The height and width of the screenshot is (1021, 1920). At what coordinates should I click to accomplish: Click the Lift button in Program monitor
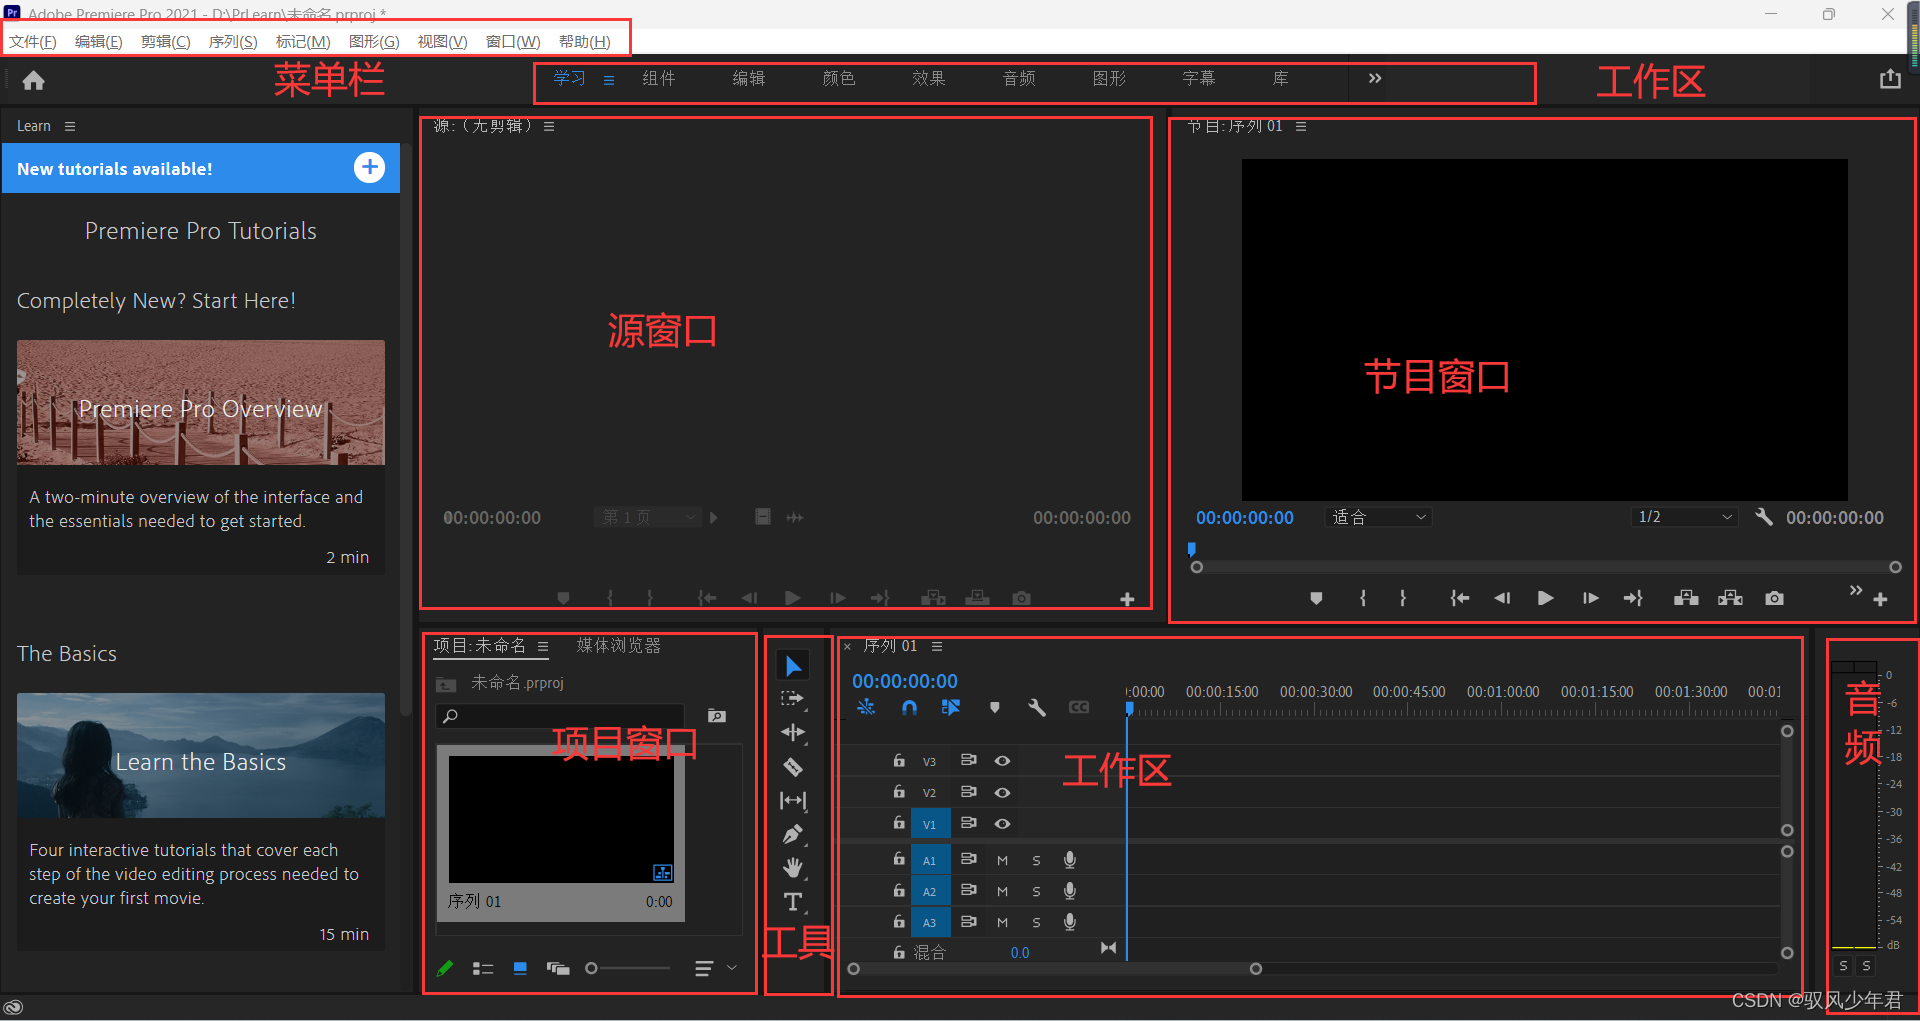tap(1686, 598)
